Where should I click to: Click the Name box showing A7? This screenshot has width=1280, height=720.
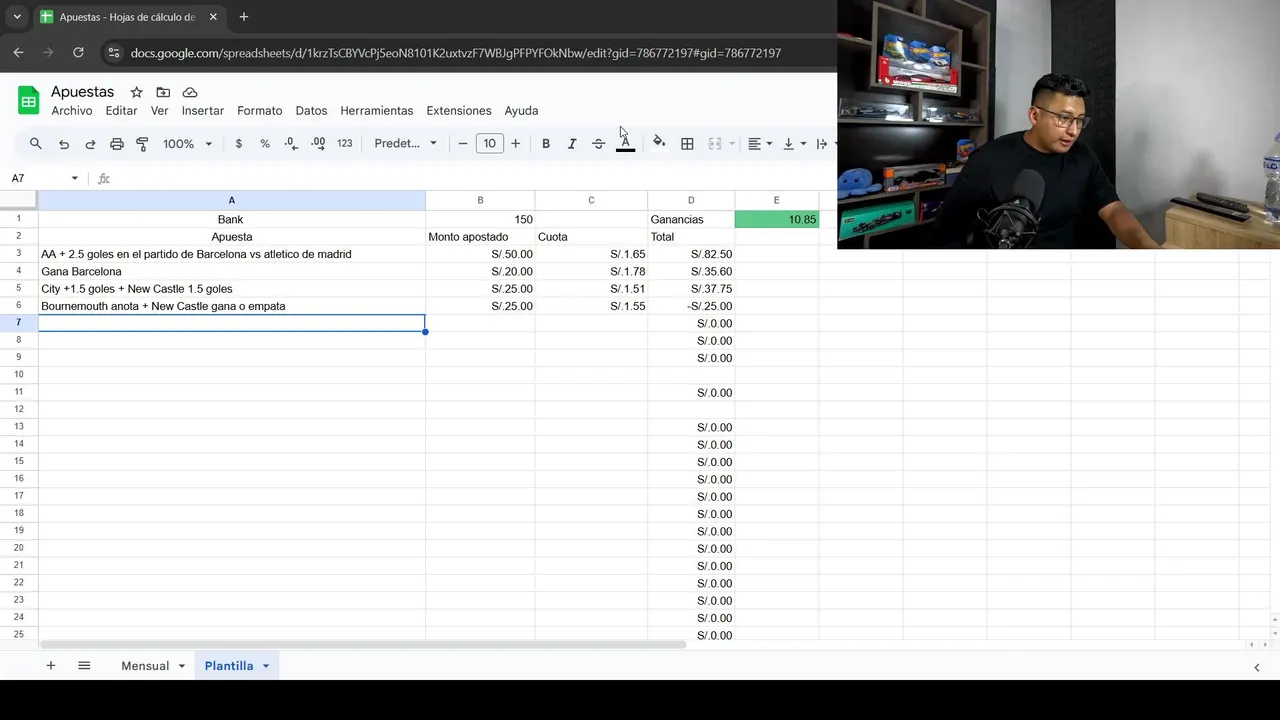point(38,178)
